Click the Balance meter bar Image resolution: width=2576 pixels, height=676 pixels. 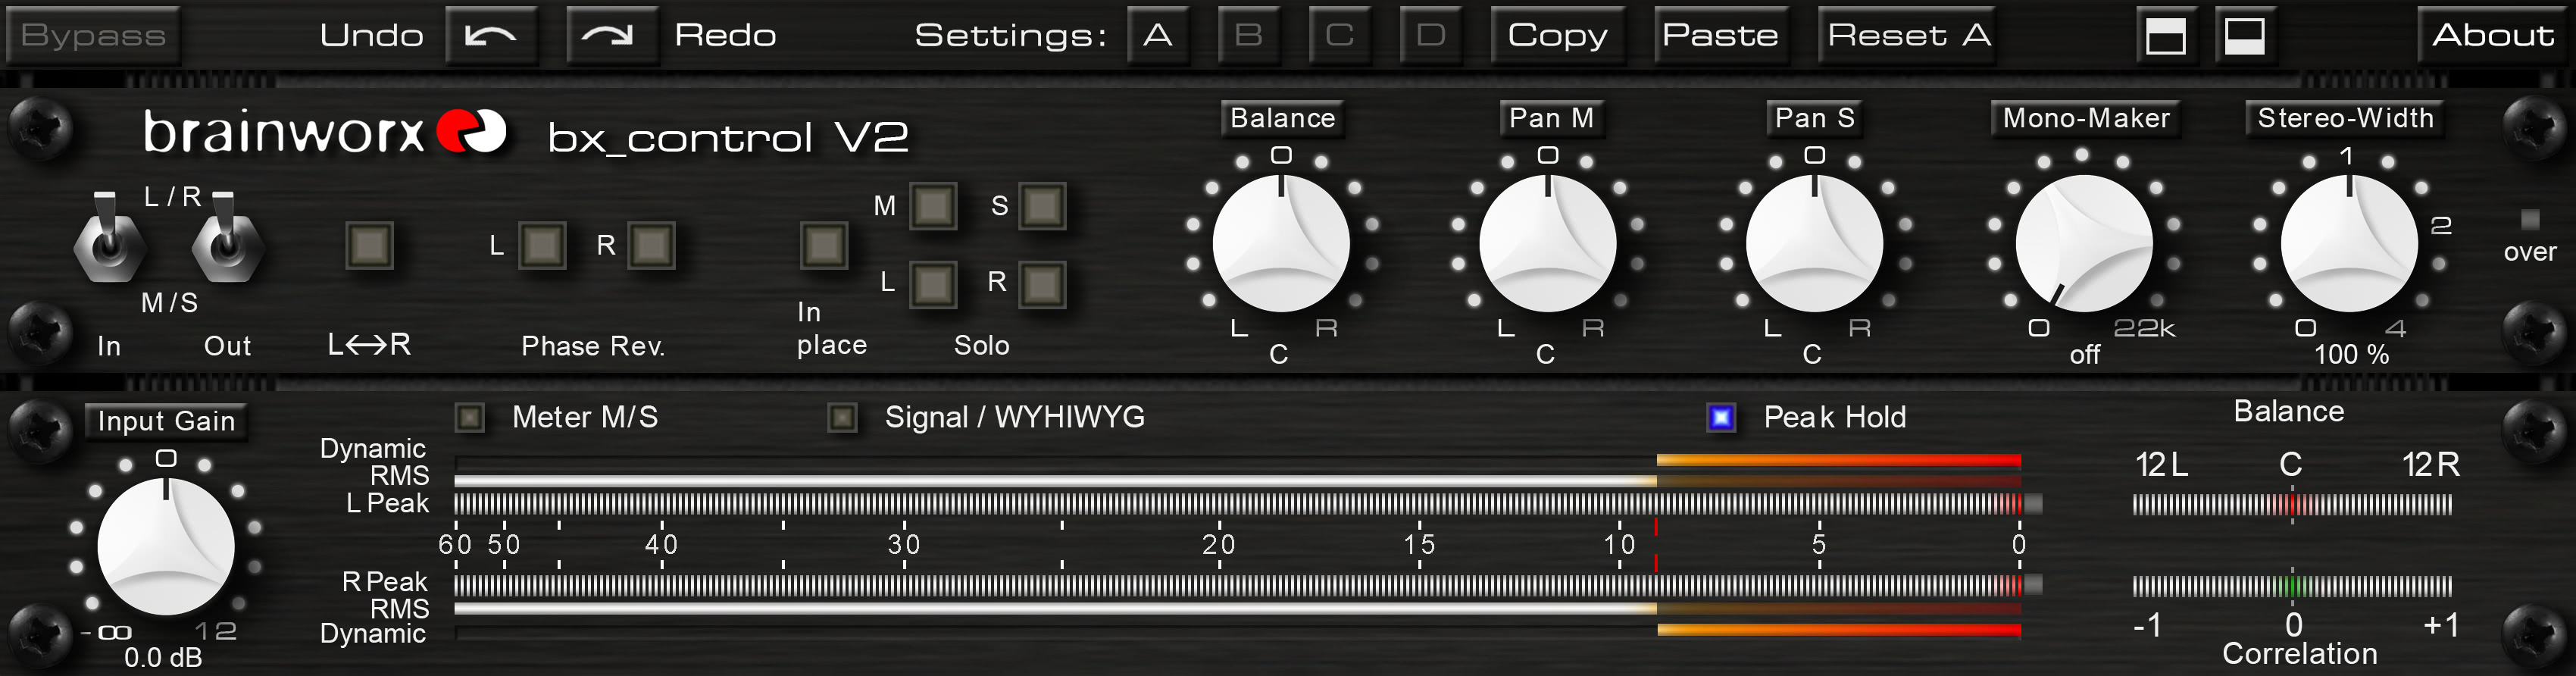pyautogui.click(x=2292, y=505)
